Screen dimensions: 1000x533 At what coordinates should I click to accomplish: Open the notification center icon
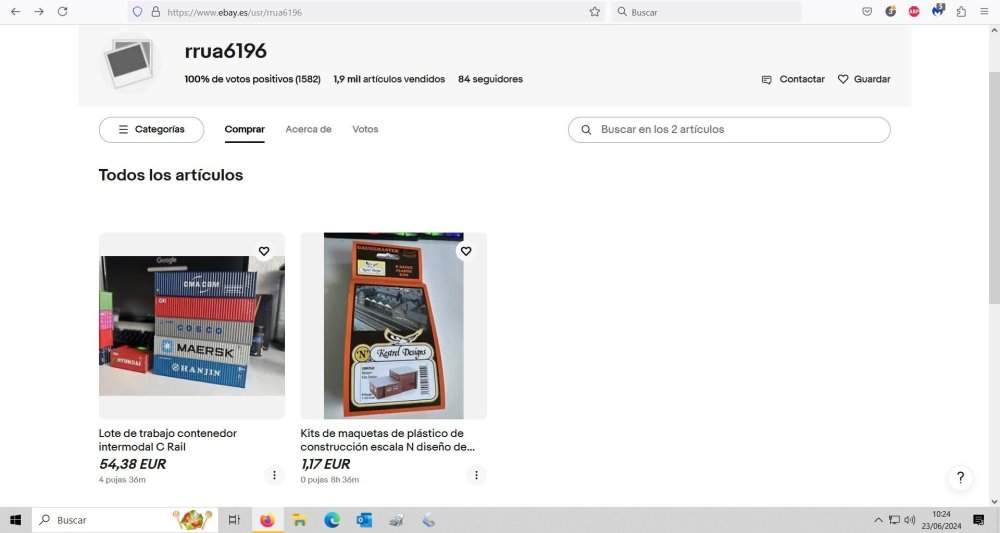pyautogui.click(x=979, y=520)
